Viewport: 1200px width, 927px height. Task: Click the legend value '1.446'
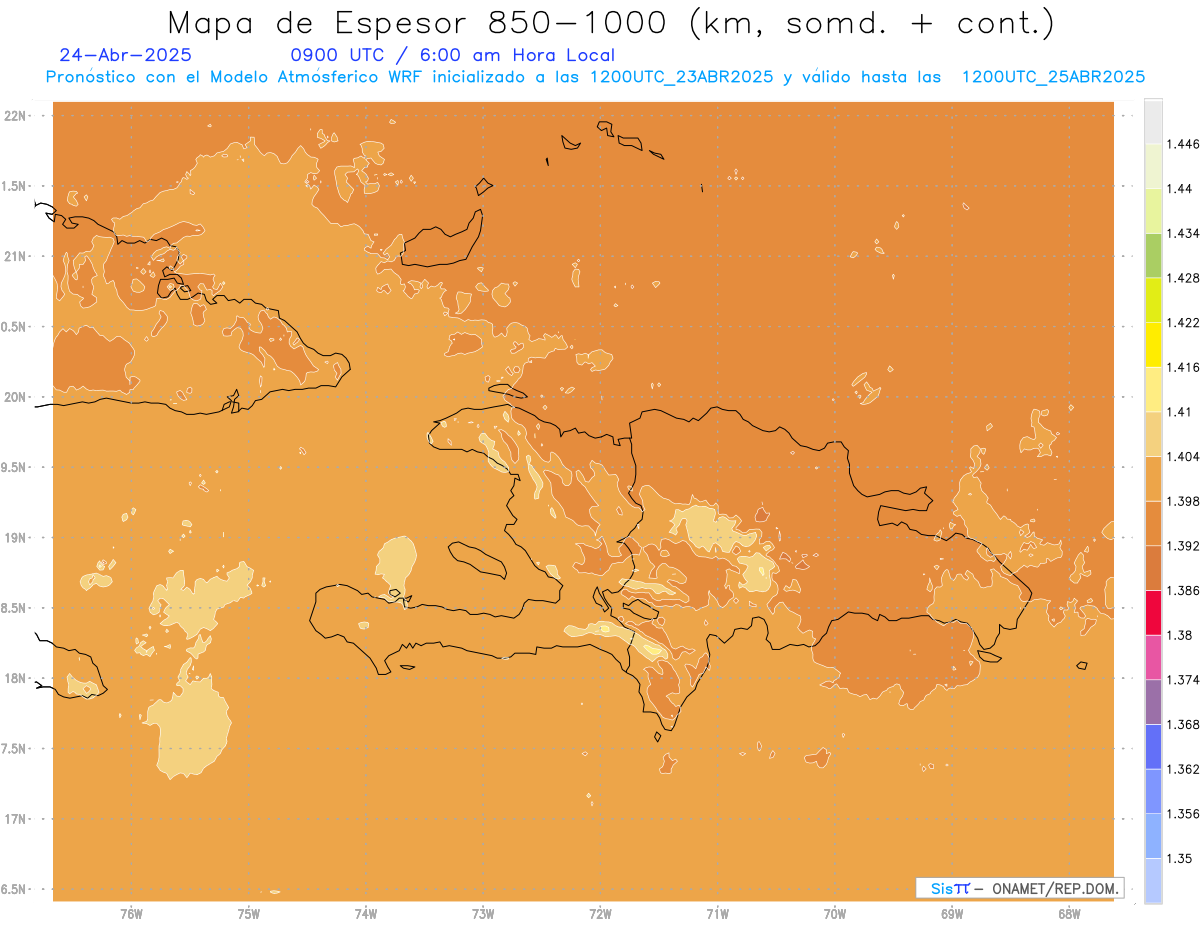[x=1183, y=144]
